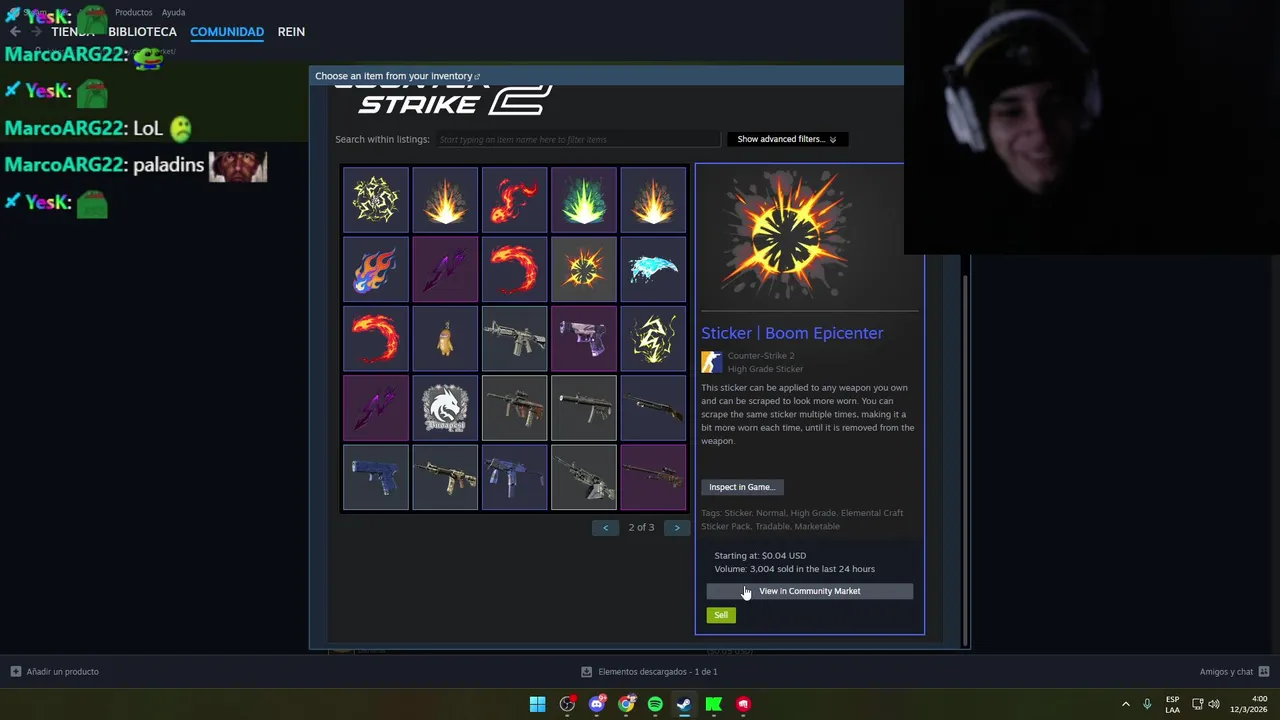Select the red S-shaped fire sticker
Viewport: 1280px width, 720px height.
(514, 199)
